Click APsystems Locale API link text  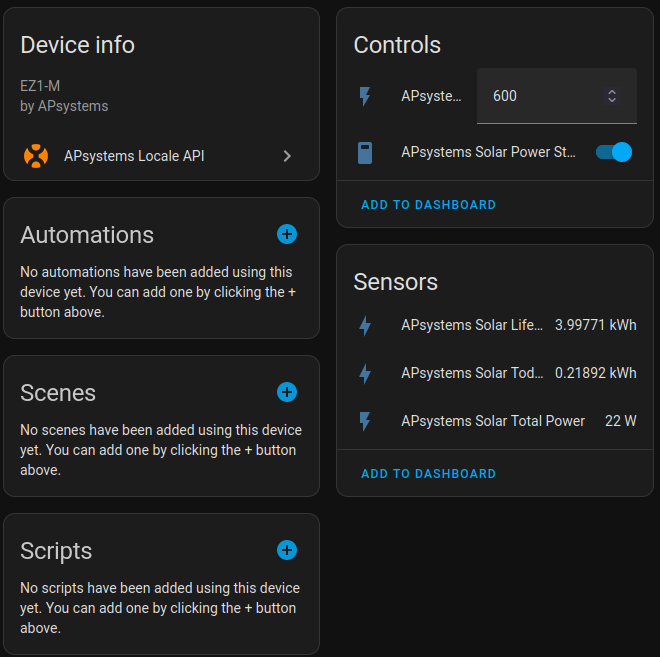coord(134,156)
